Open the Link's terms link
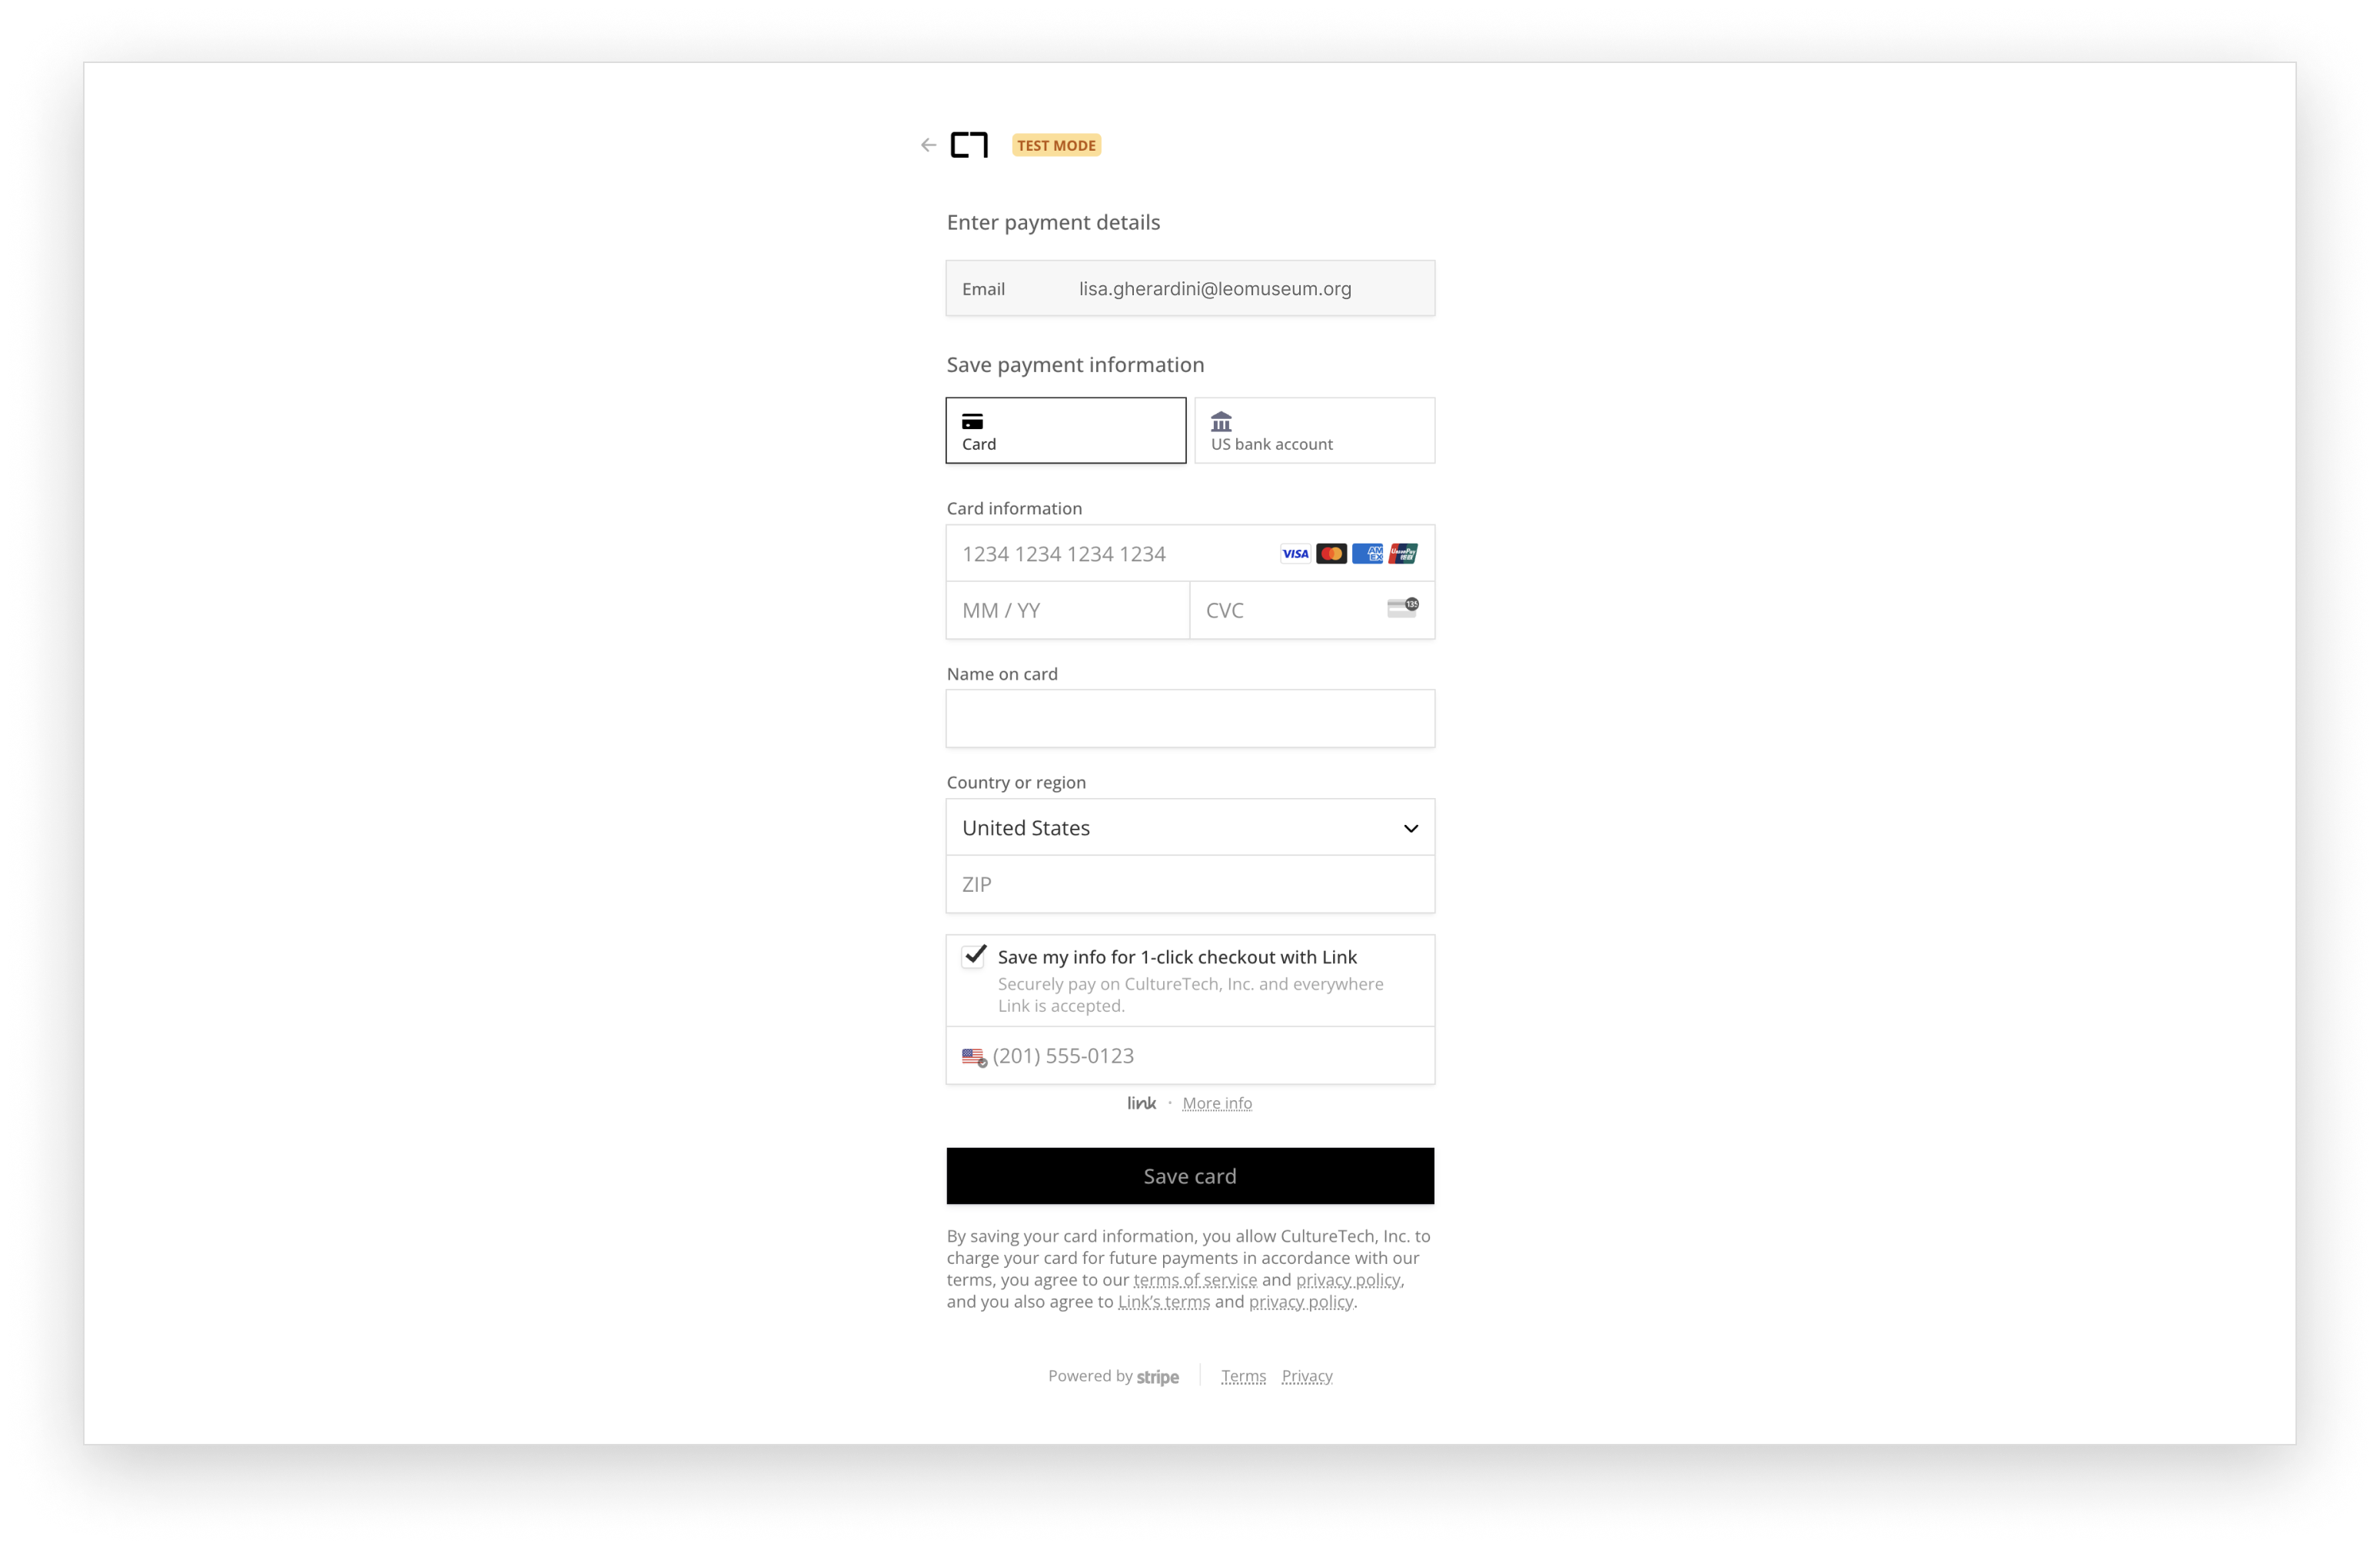Viewport: 2380px width, 1550px height. [1164, 1302]
